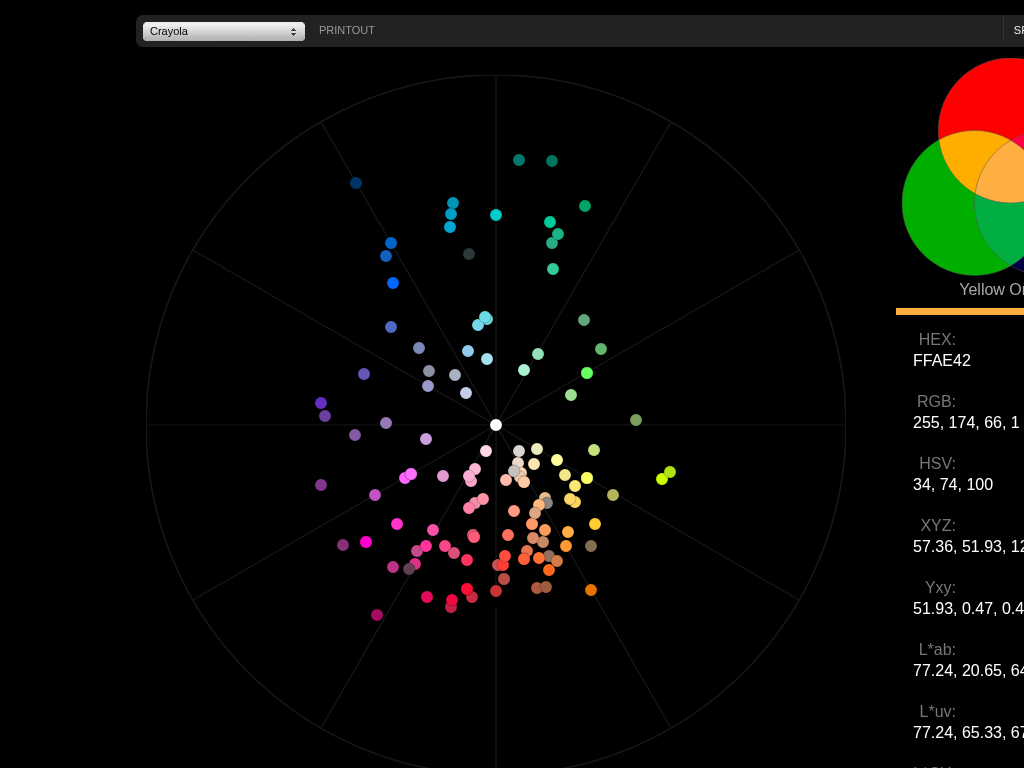This screenshot has width=1024, height=768.
Task: Select the white dot at wheel center
Action: 496,425
